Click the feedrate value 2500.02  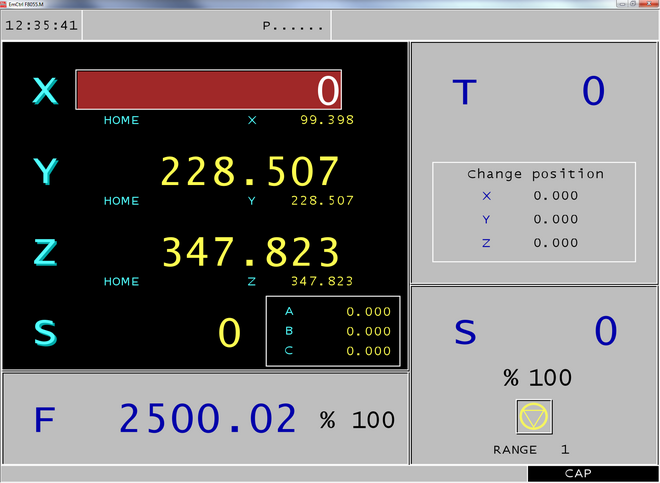[208, 420]
